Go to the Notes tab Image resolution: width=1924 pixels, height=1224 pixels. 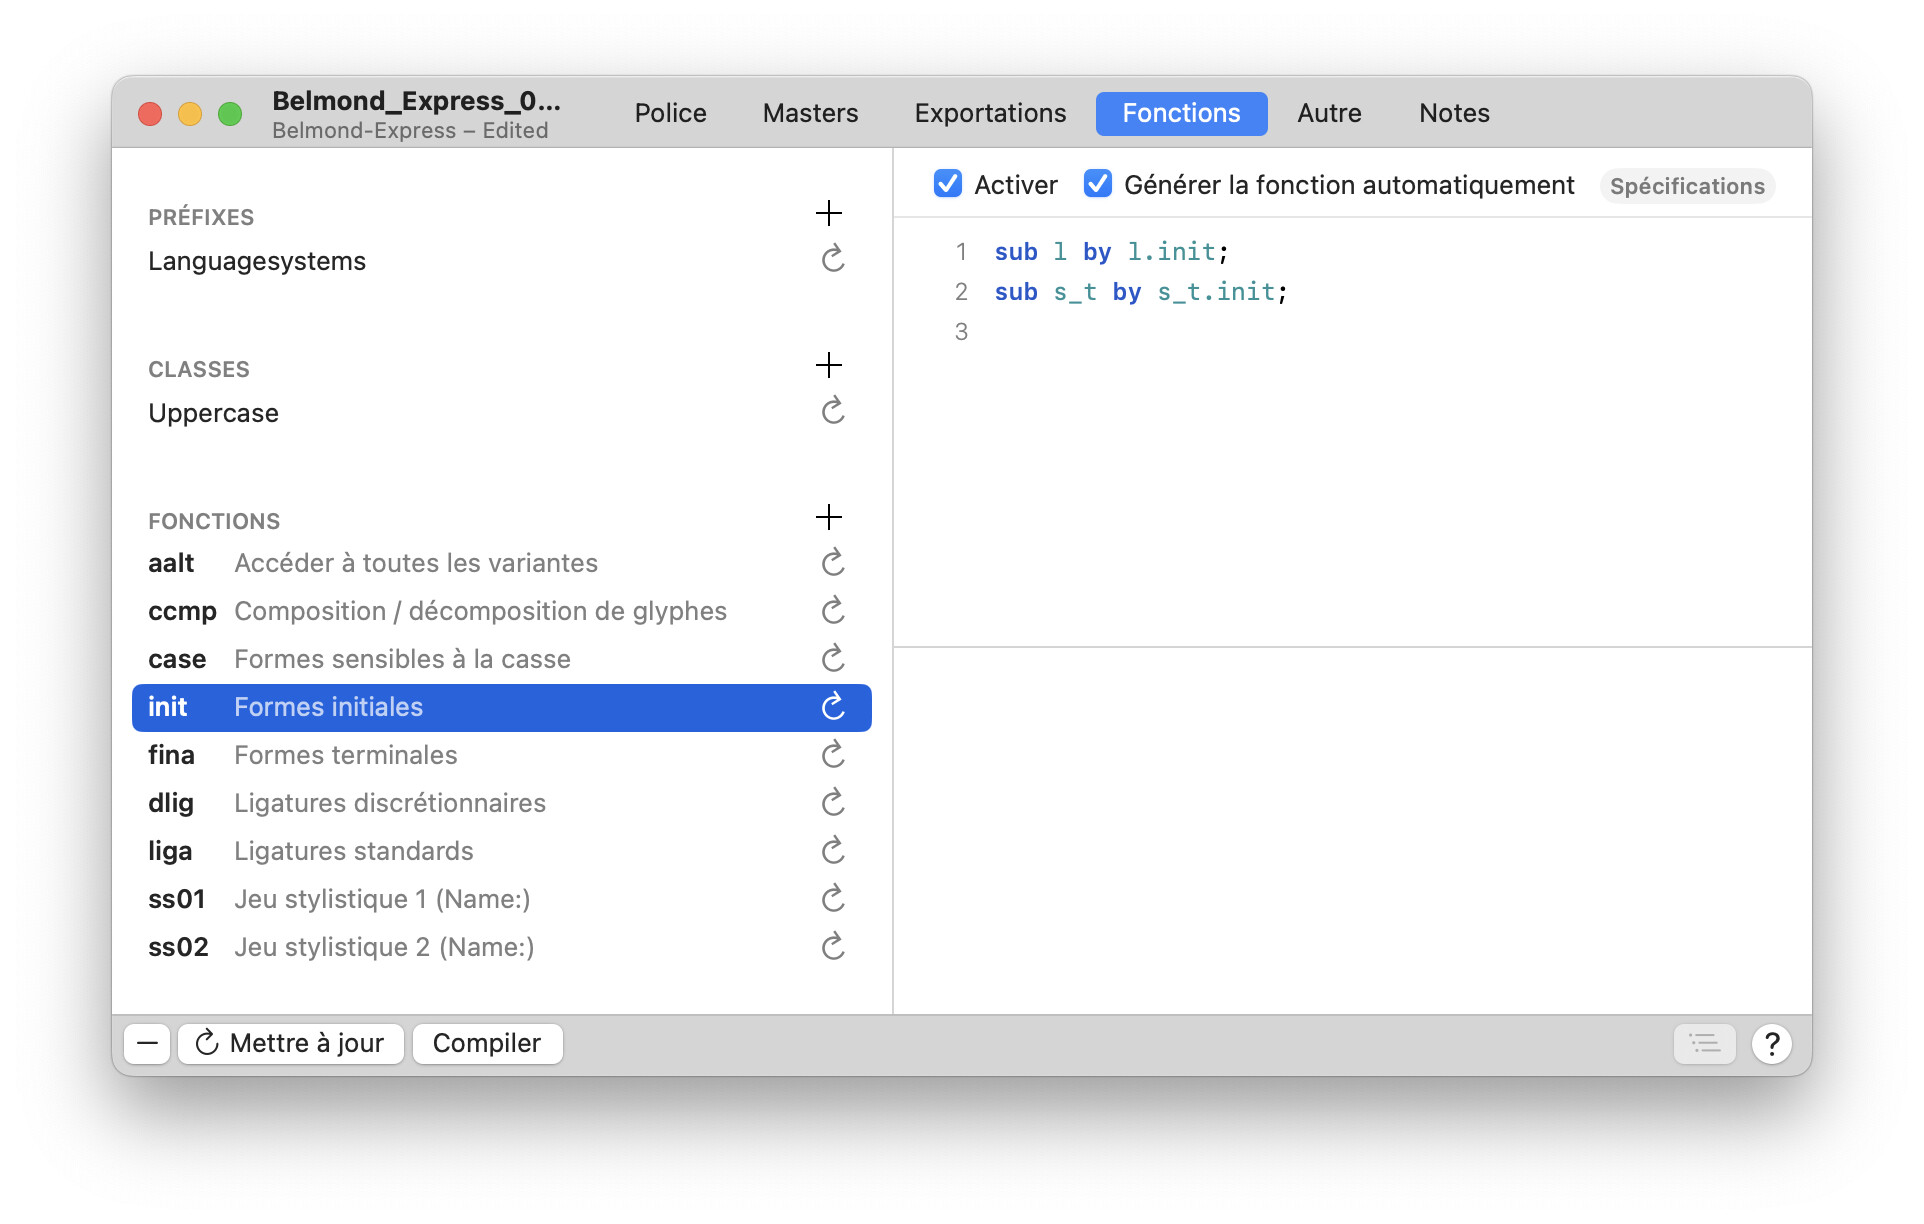coord(1453,113)
